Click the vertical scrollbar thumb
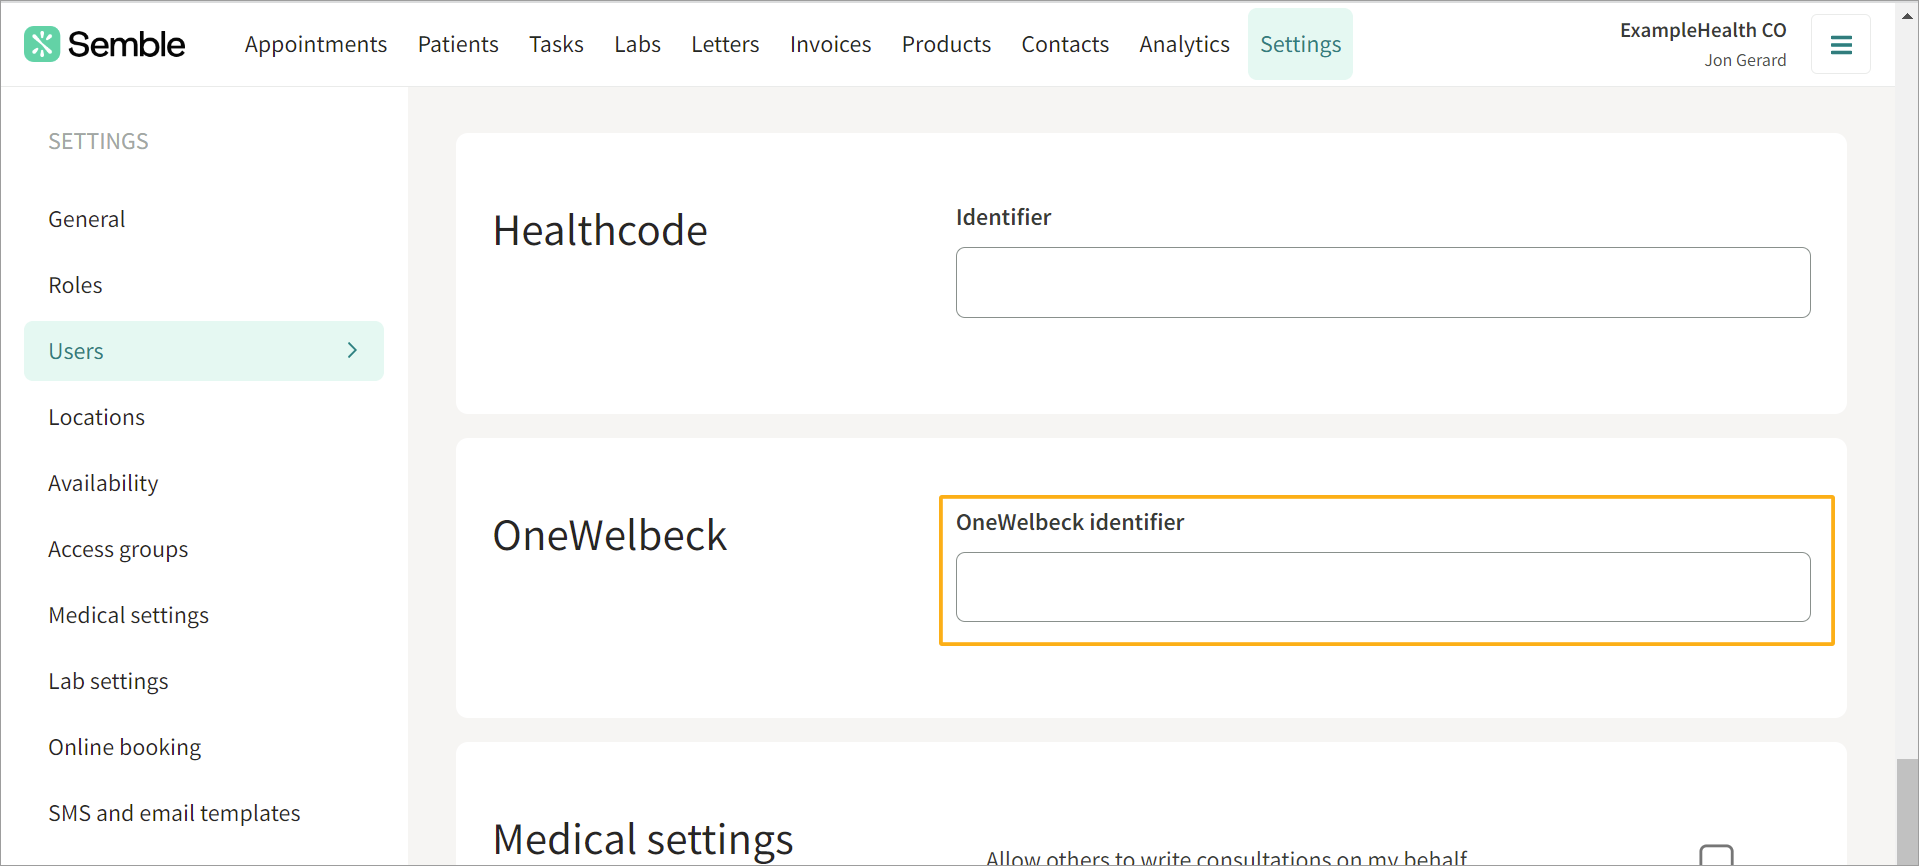 1907,812
